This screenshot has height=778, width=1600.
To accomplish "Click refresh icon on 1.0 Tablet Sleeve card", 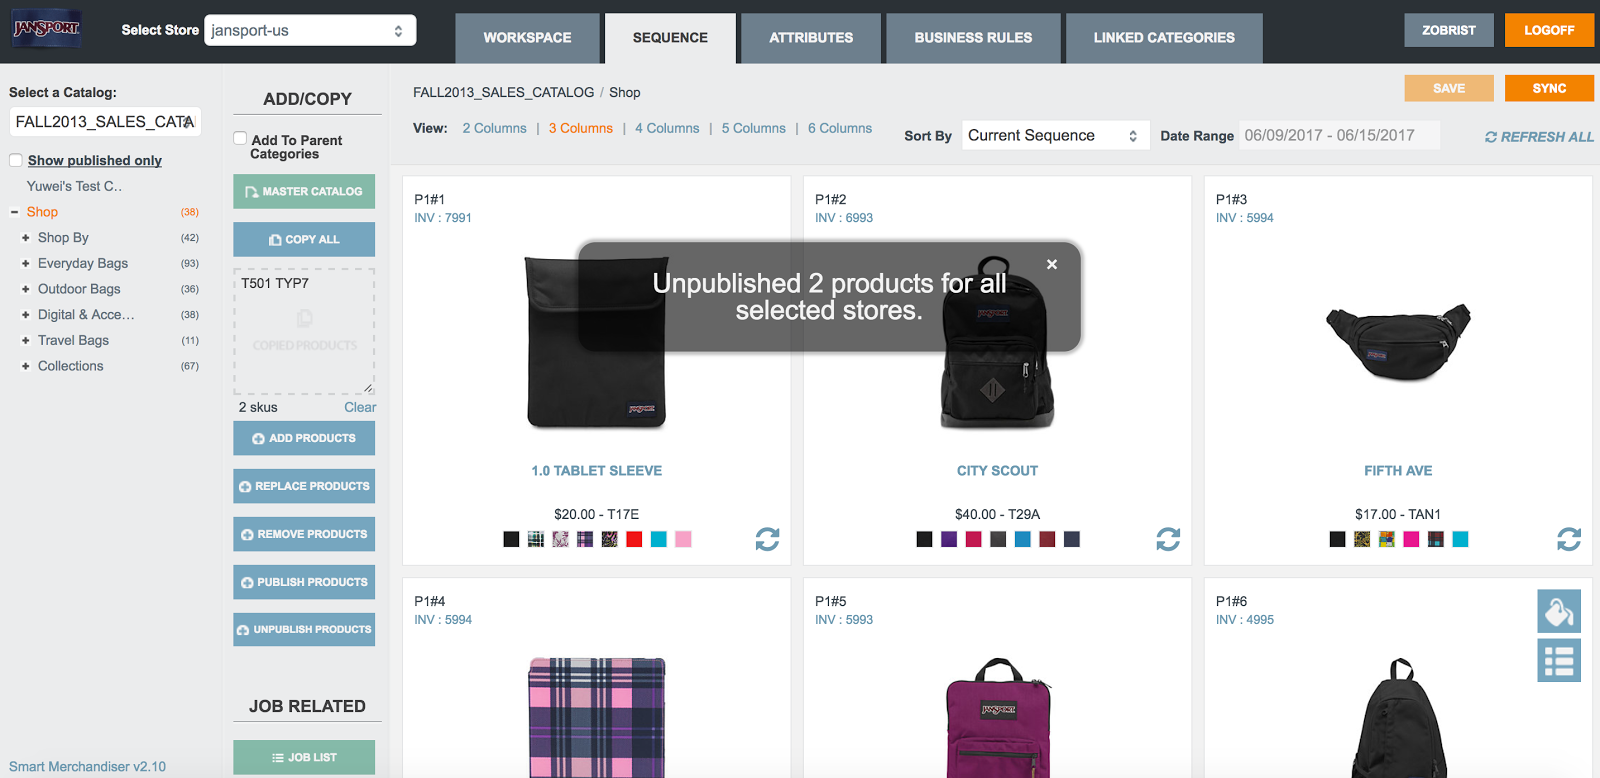I will 767,539.
